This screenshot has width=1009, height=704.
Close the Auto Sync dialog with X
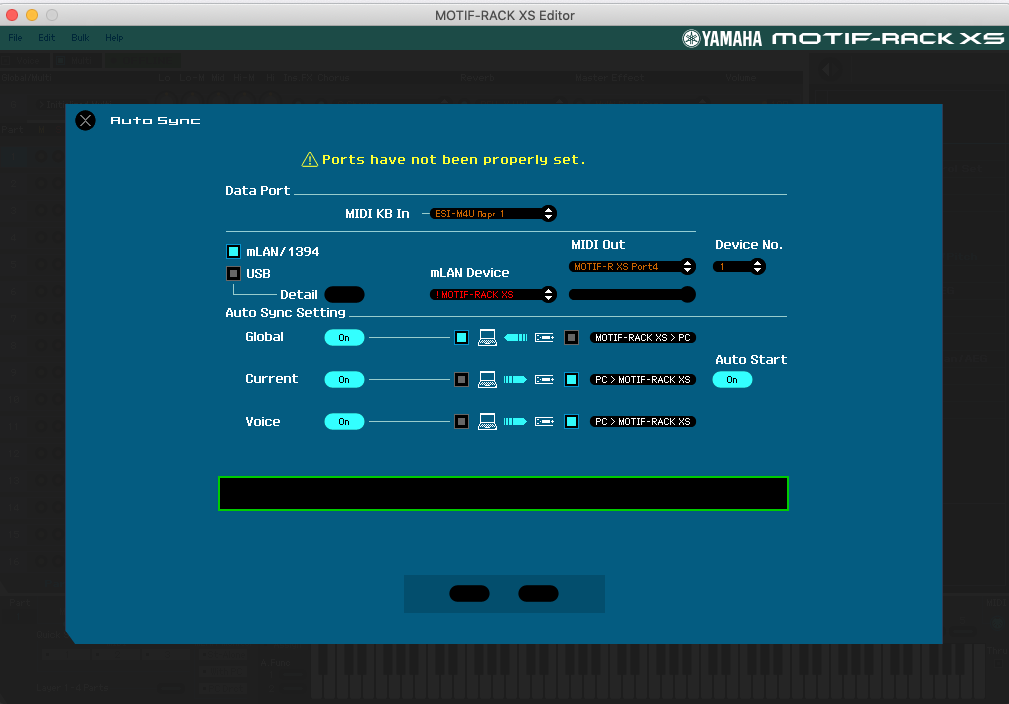86,120
